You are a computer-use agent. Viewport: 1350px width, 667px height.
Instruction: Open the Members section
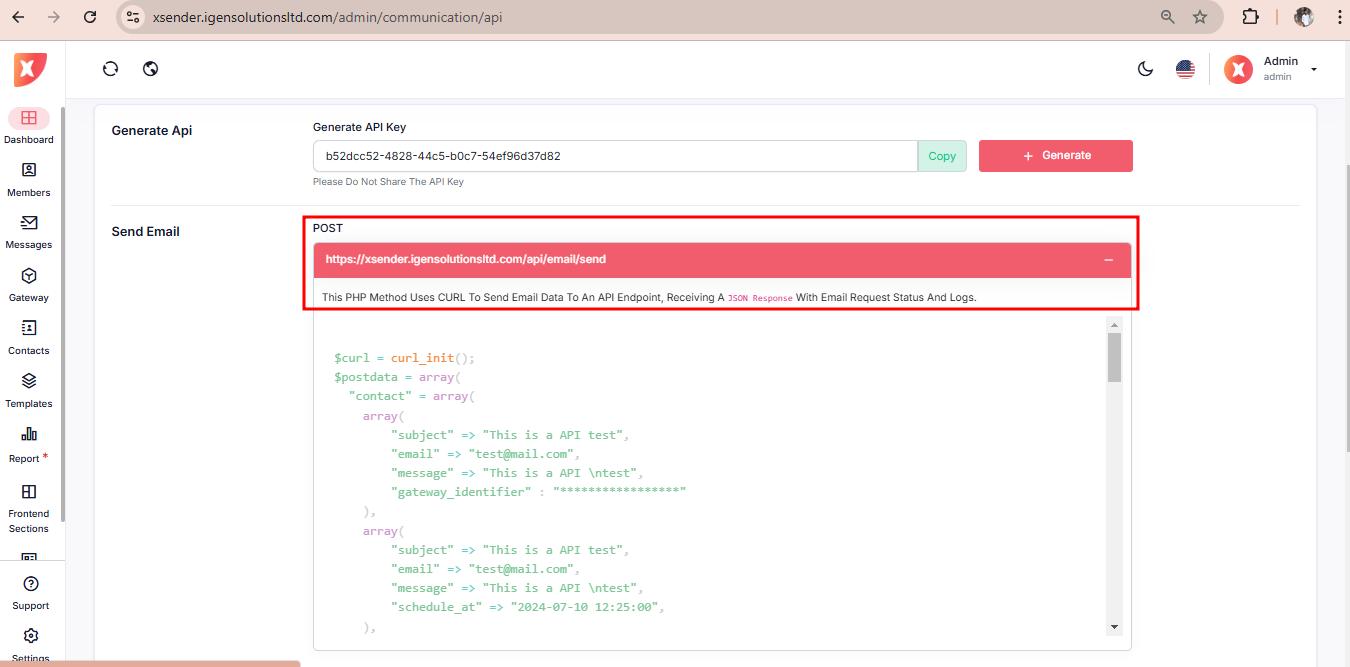(29, 171)
